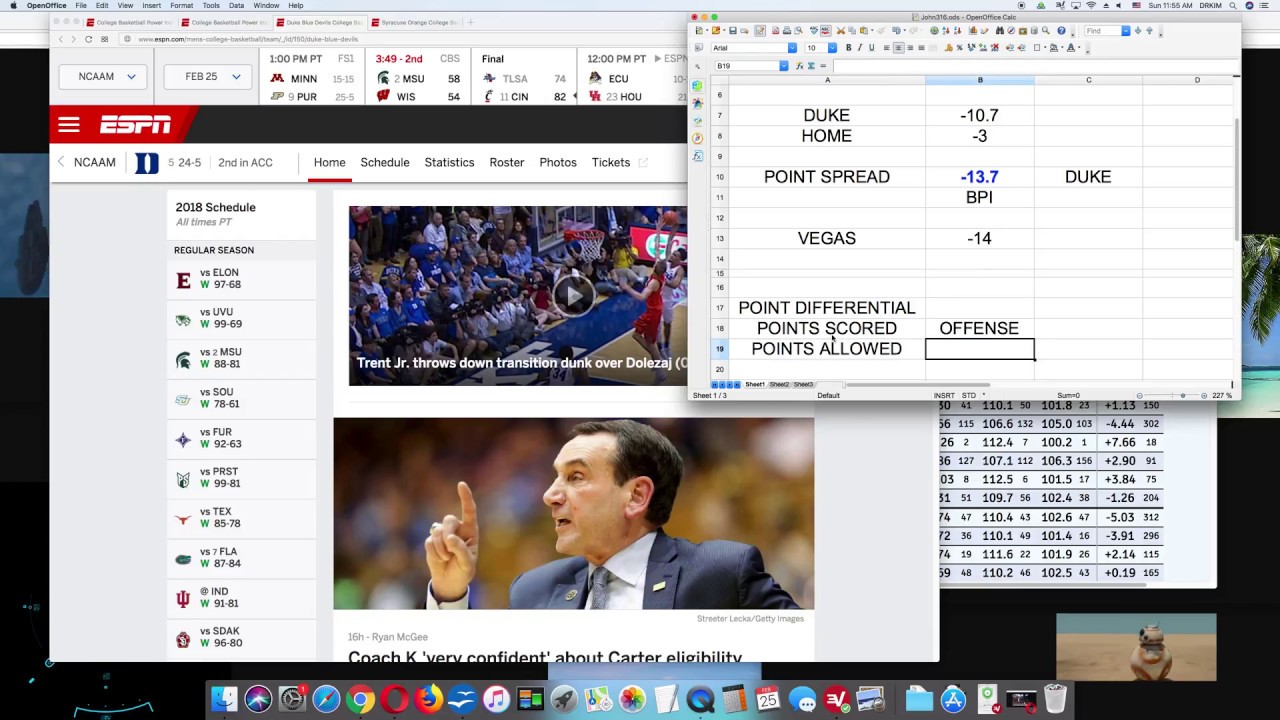Viewport: 1280px width, 720px height.
Task: Click the Italic formatting icon
Action: pyautogui.click(x=860, y=48)
